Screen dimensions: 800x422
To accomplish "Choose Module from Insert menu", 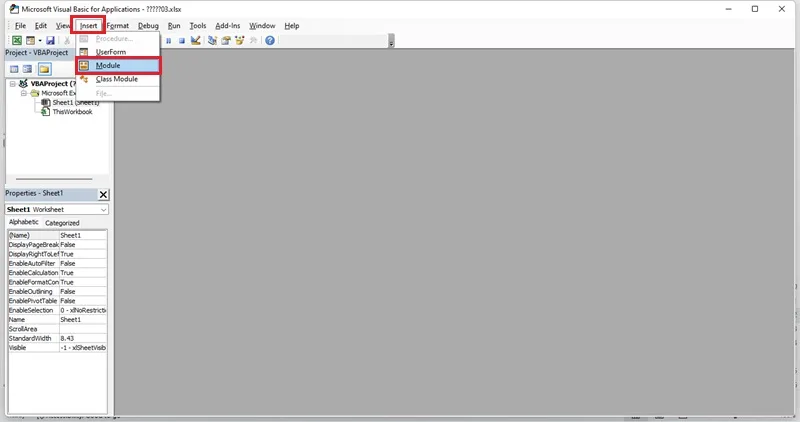I will [118, 65].
